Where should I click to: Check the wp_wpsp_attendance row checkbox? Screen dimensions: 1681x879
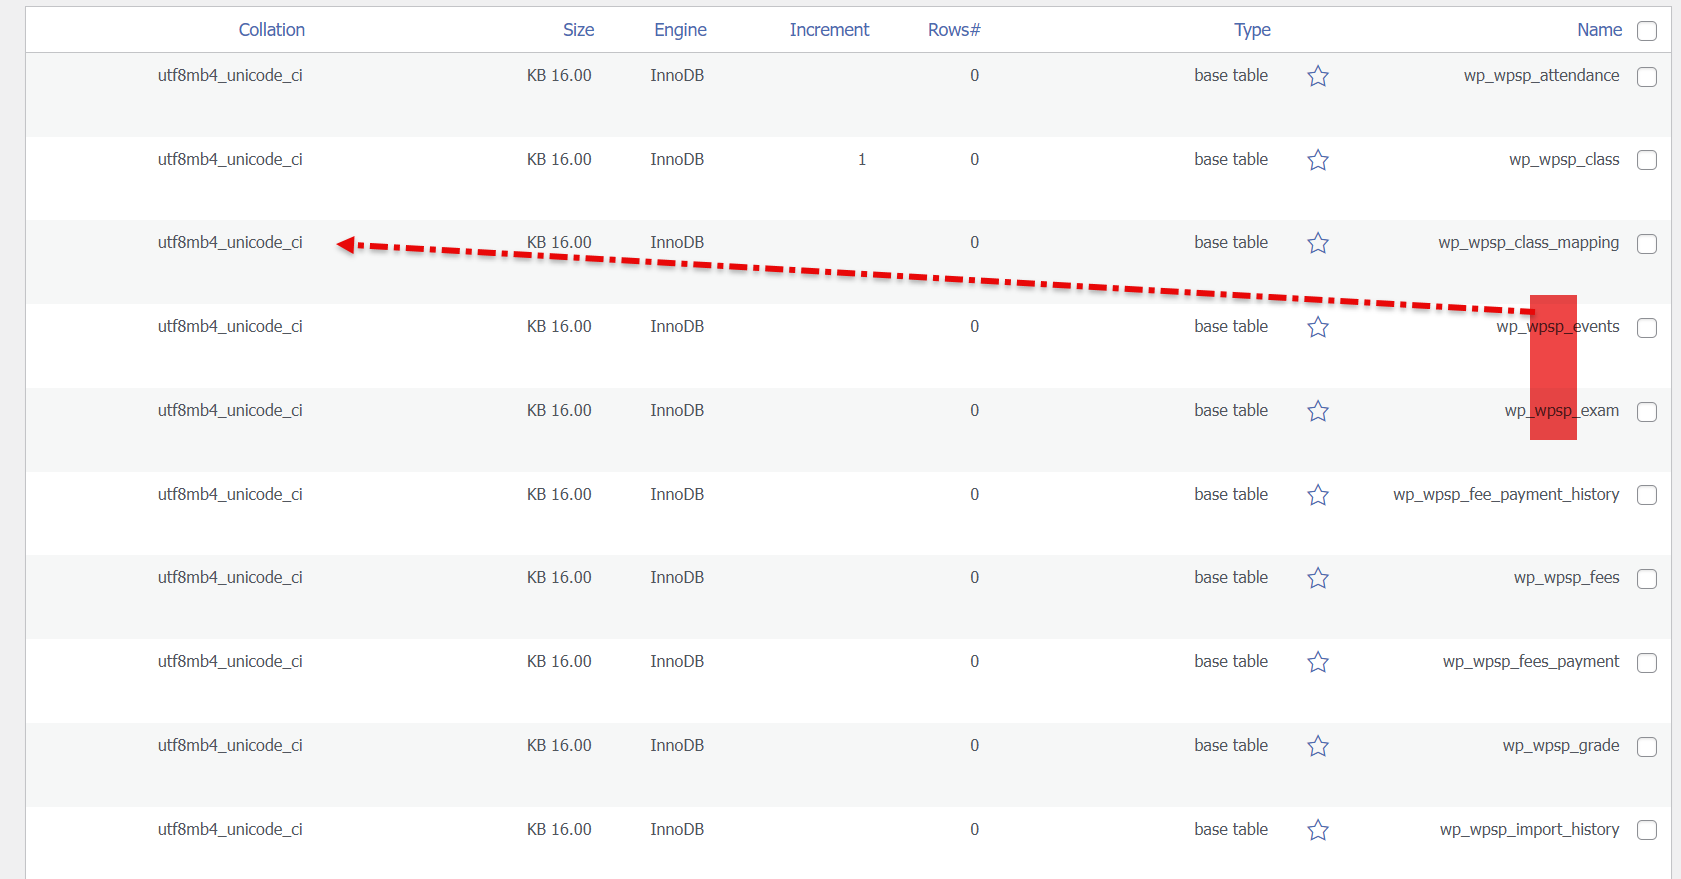tap(1646, 77)
